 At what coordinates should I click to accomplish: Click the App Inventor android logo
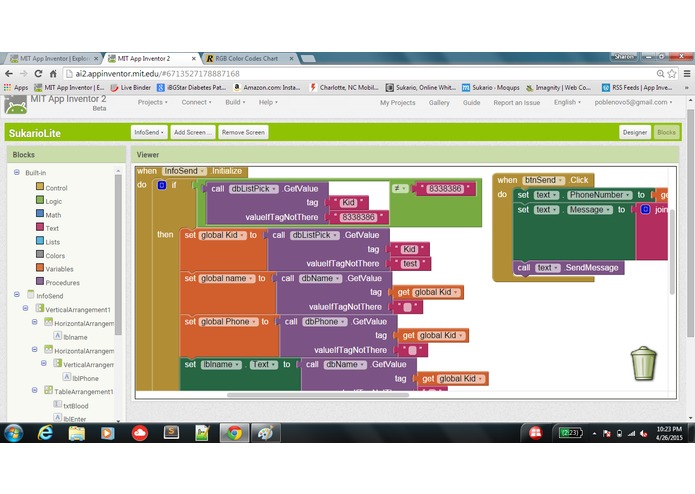[16, 105]
